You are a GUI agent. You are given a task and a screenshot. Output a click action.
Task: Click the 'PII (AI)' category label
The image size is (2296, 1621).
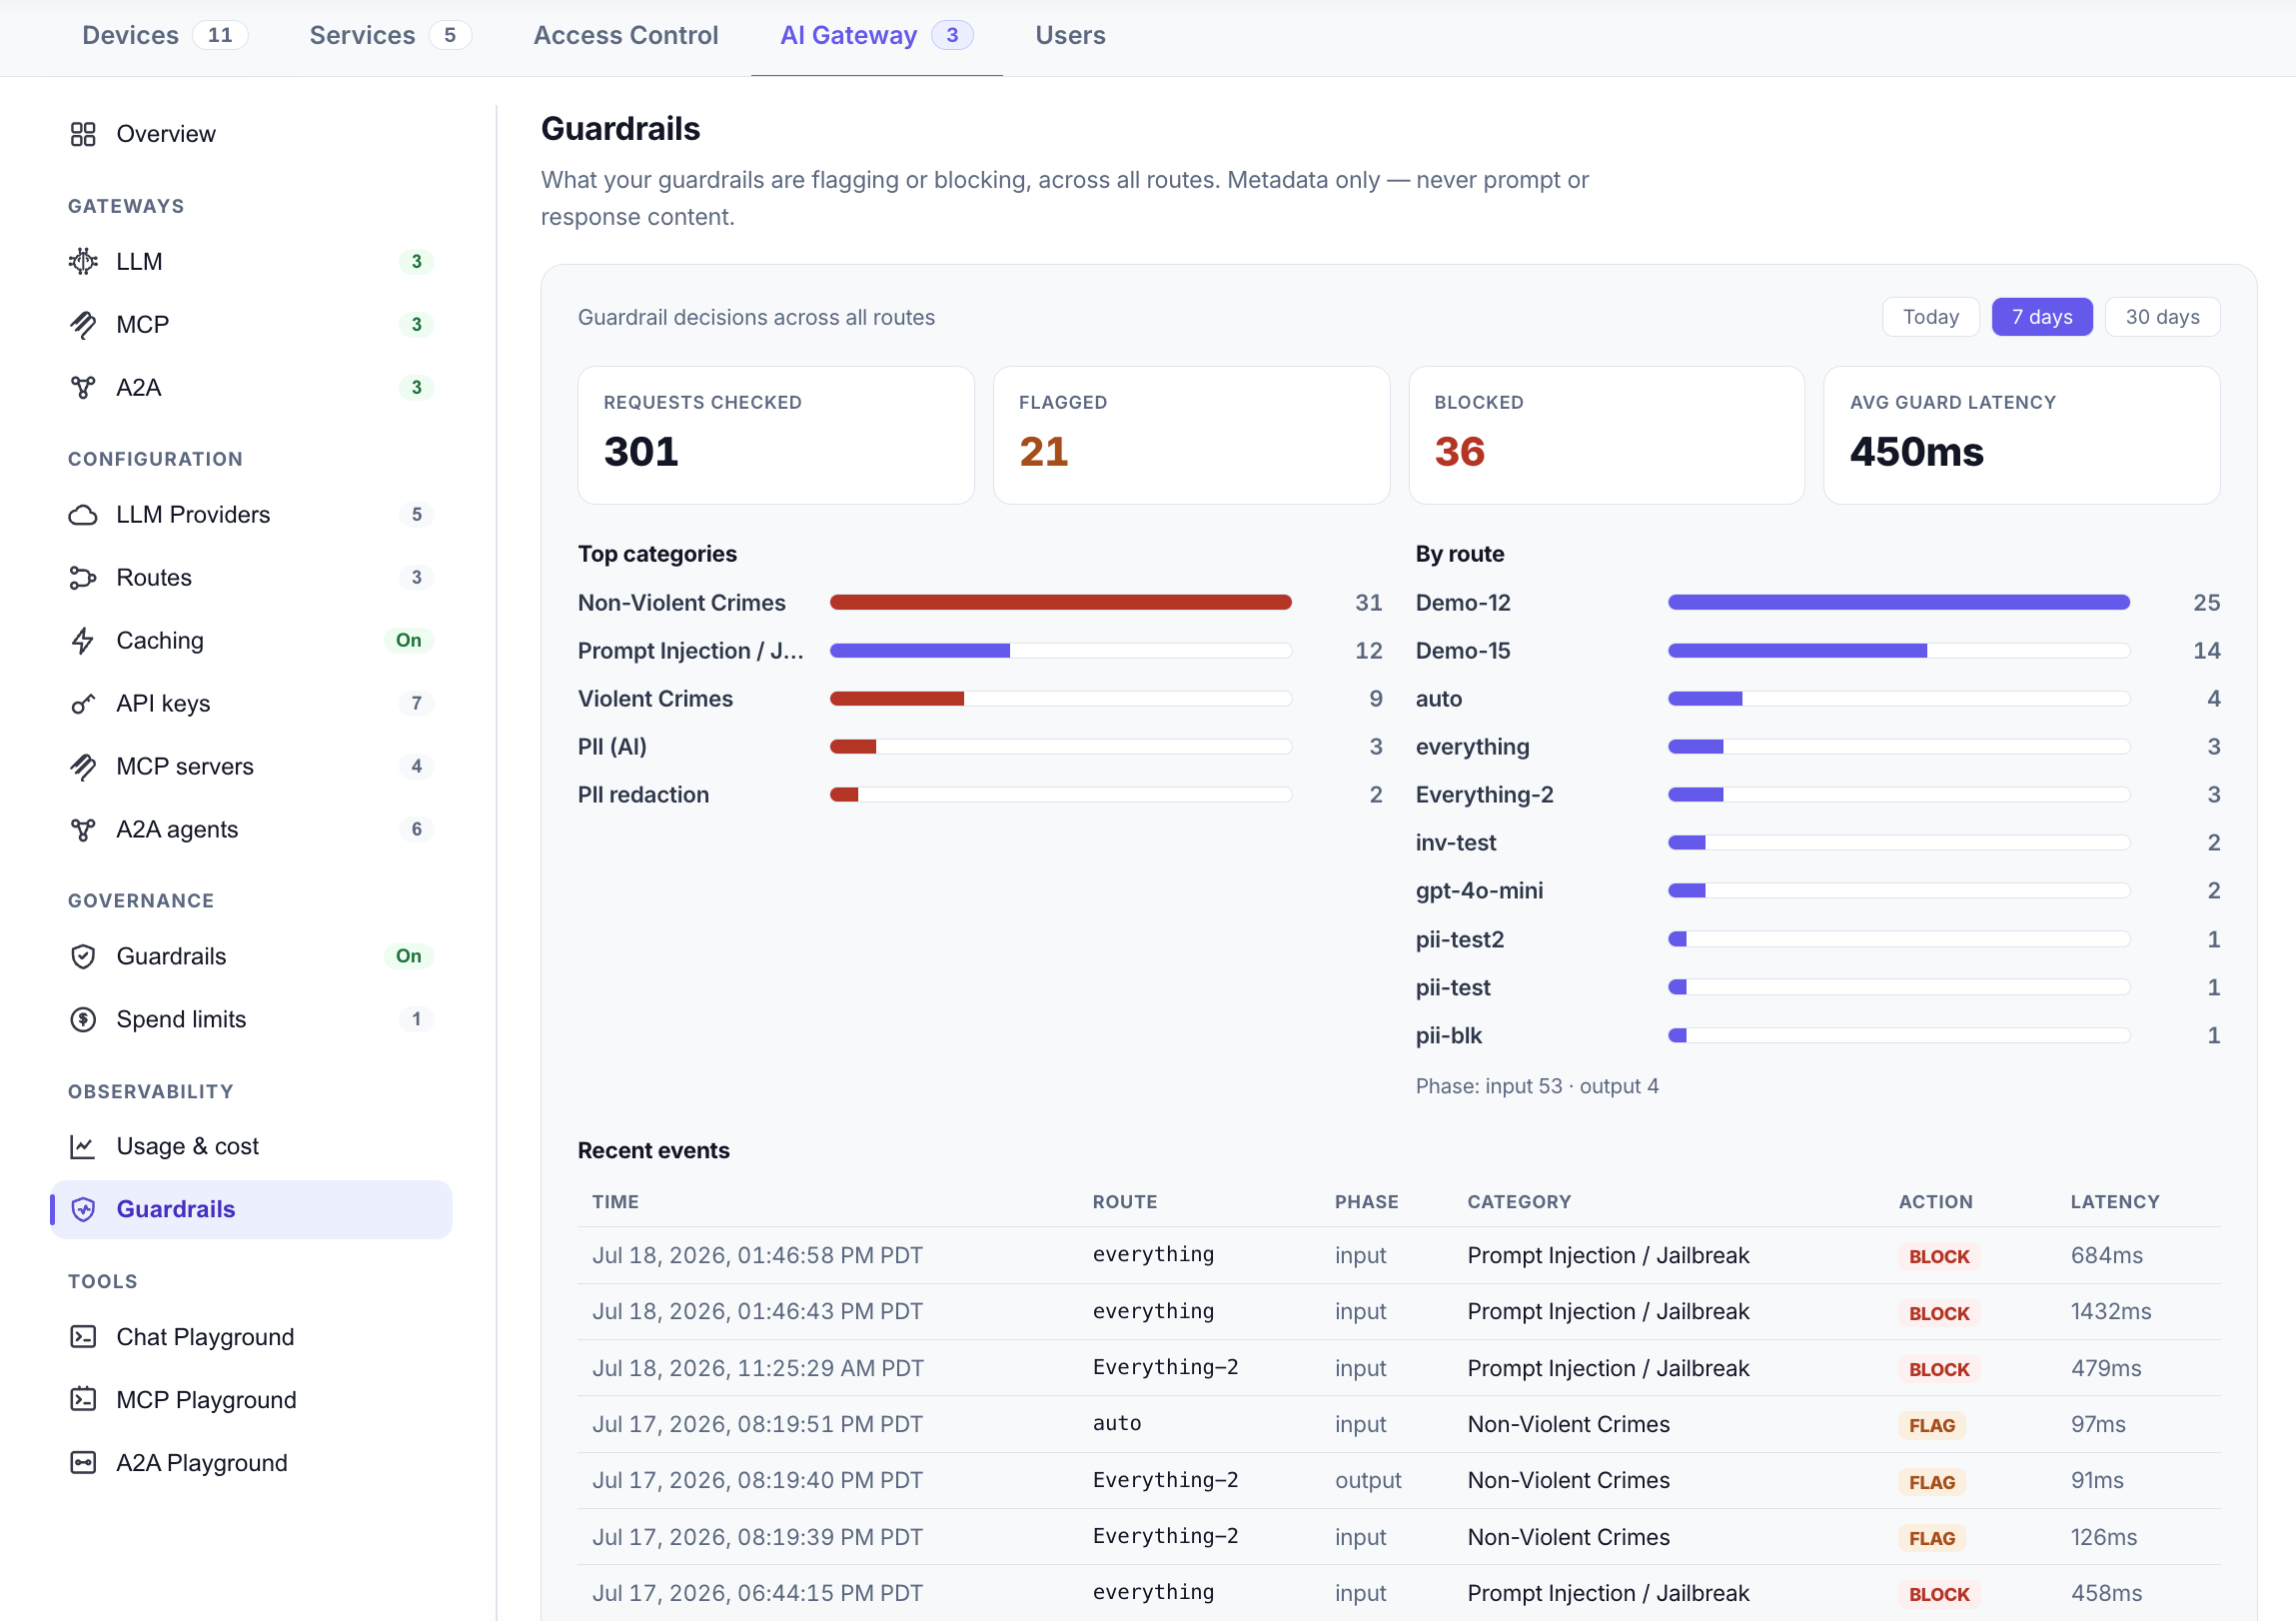(612, 747)
